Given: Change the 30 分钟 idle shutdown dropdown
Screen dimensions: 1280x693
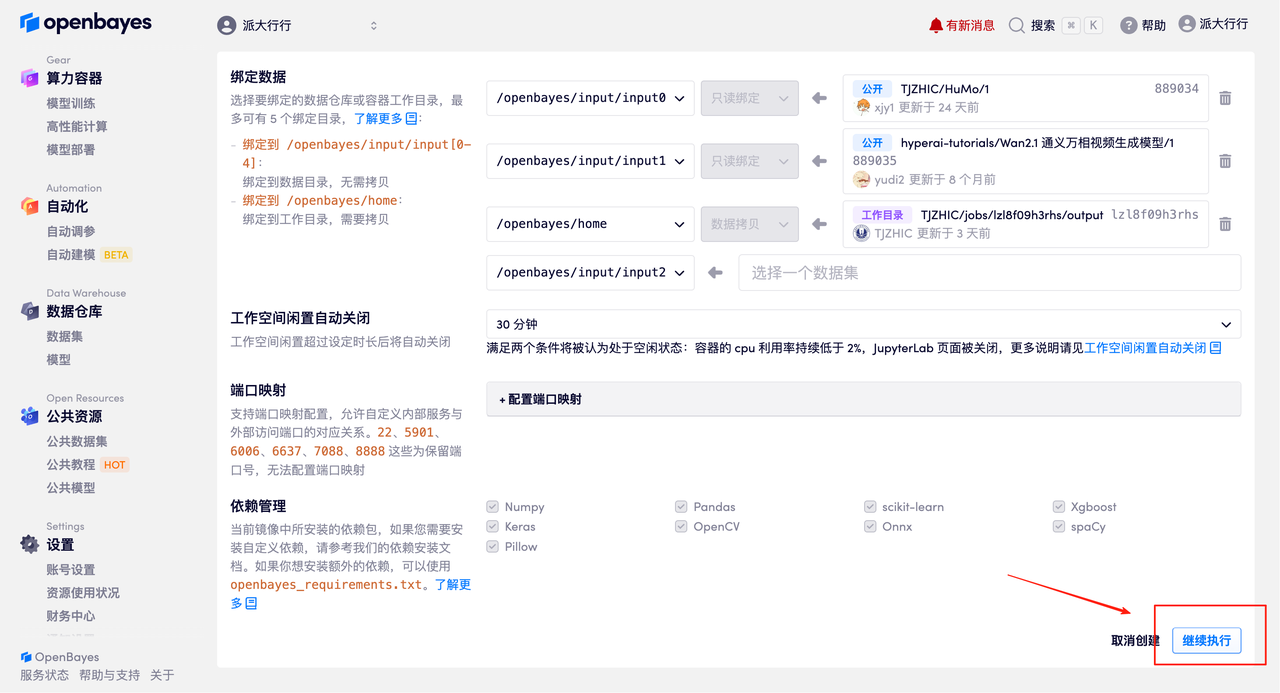Looking at the screenshot, I should coord(862,323).
